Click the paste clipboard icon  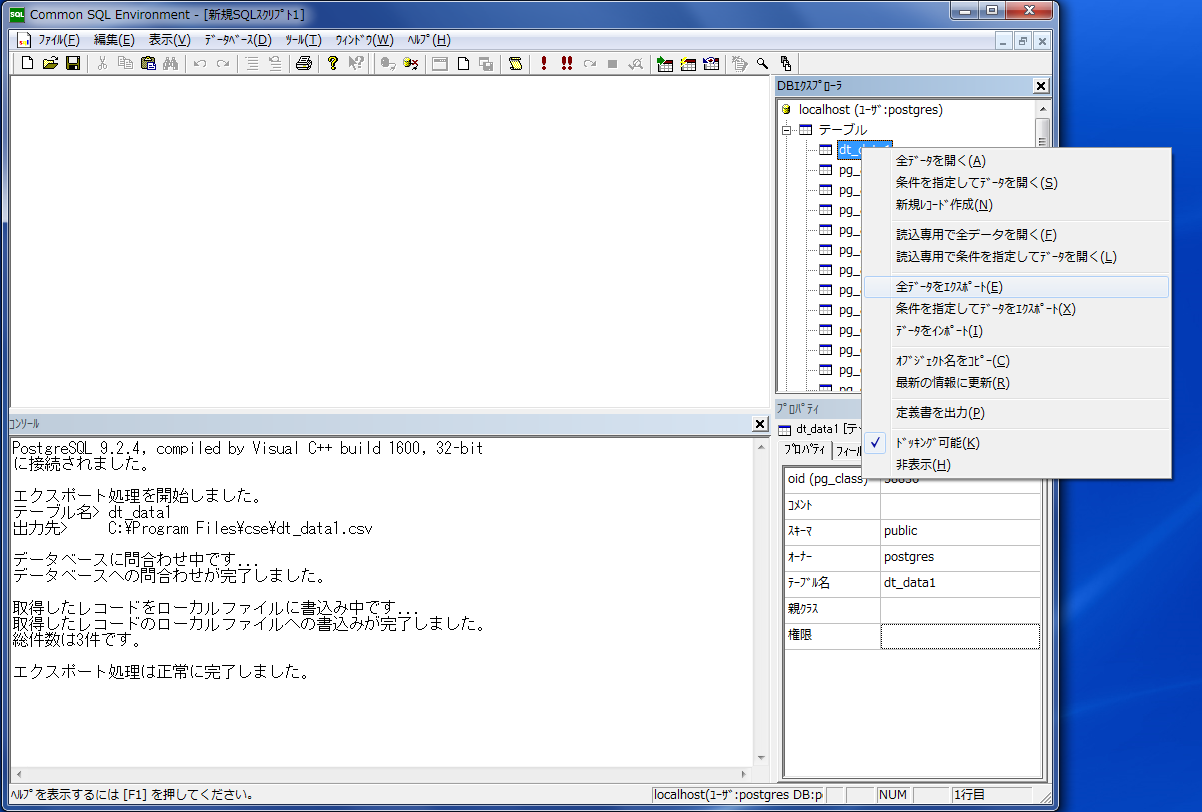click(x=148, y=63)
